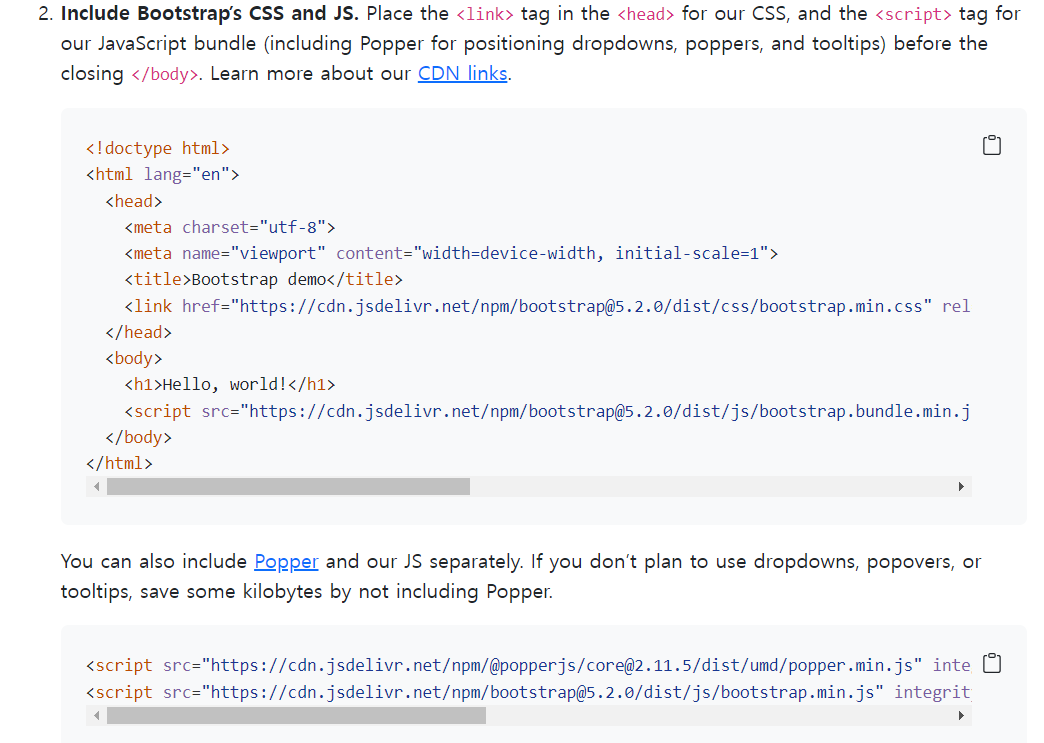Click the opening "<body>" code line
The width and height of the screenshot is (1044, 743).
[134, 358]
